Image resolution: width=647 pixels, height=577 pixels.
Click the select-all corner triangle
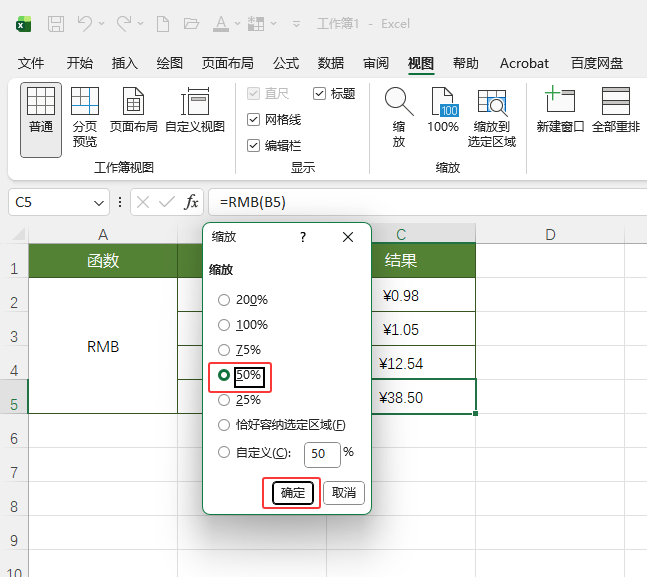point(19,234)
